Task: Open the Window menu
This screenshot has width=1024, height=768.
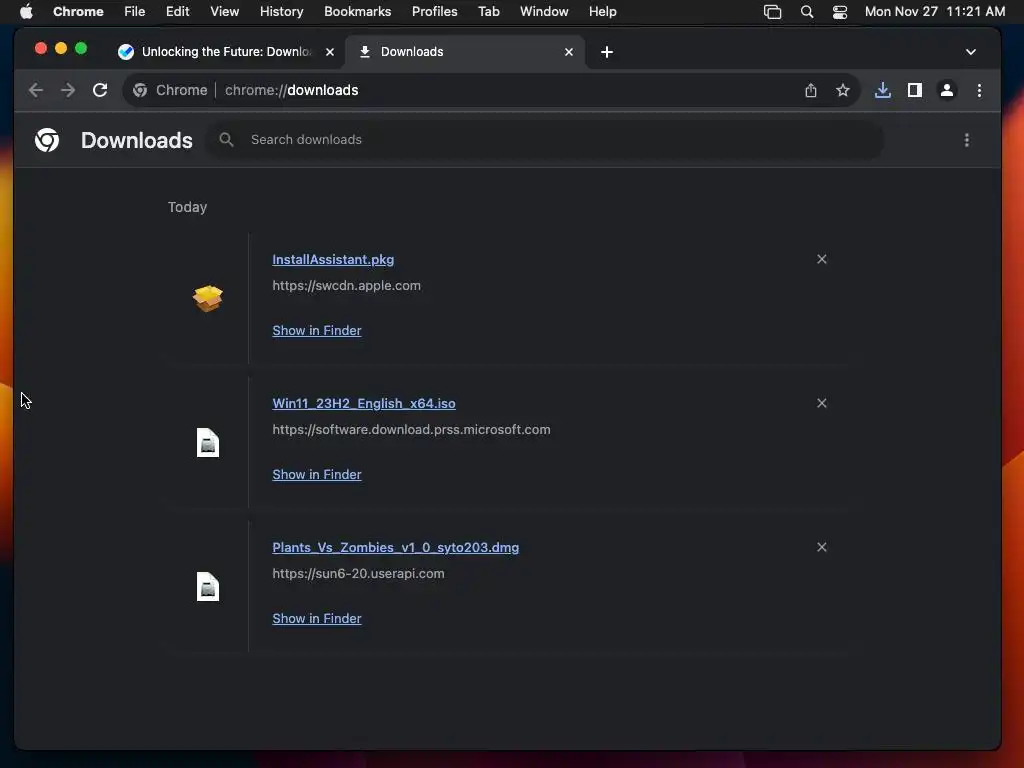Action: coord(544,11)
